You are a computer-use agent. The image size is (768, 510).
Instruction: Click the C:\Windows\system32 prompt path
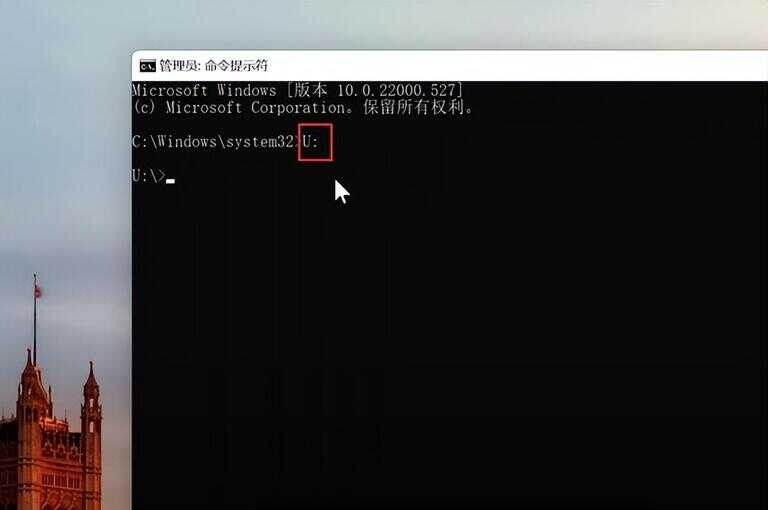(x=213, y=142)
